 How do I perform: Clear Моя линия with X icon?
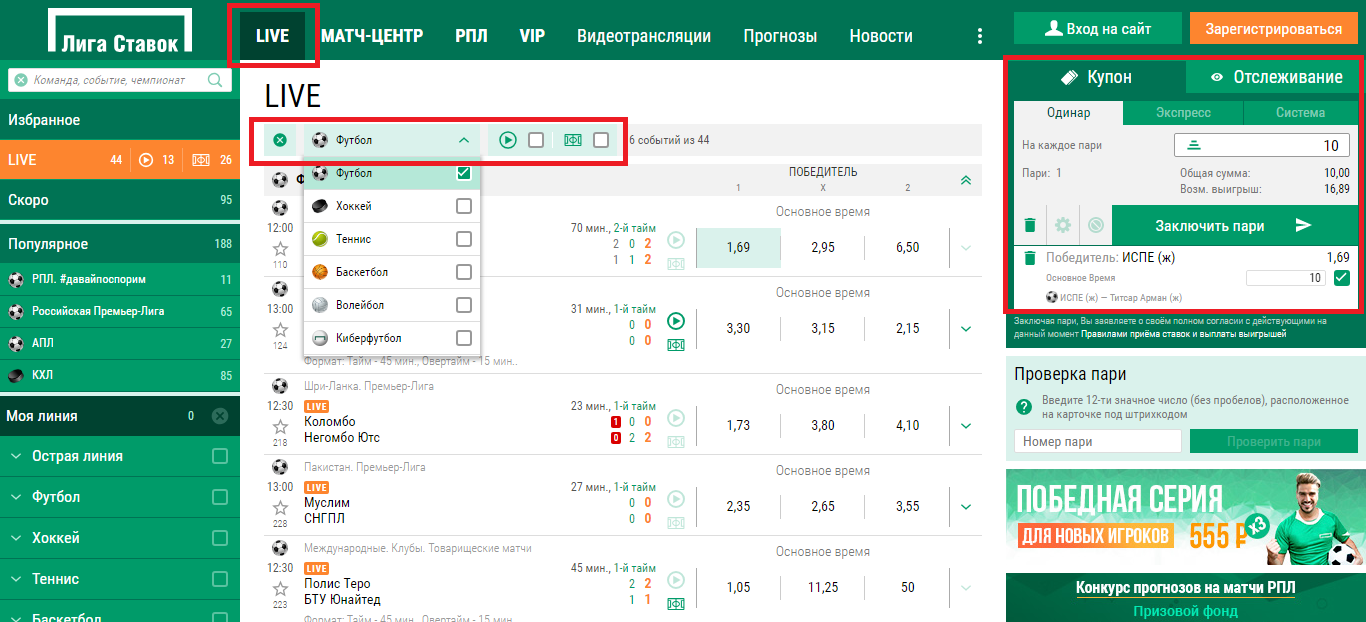pyautogui.click(x=220, y=416)
